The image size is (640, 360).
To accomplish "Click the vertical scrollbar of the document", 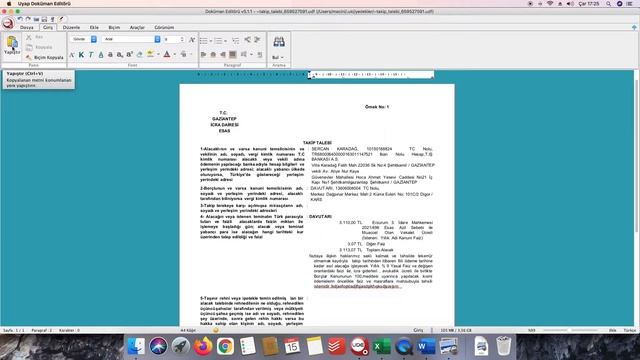I will pos(636,155).
